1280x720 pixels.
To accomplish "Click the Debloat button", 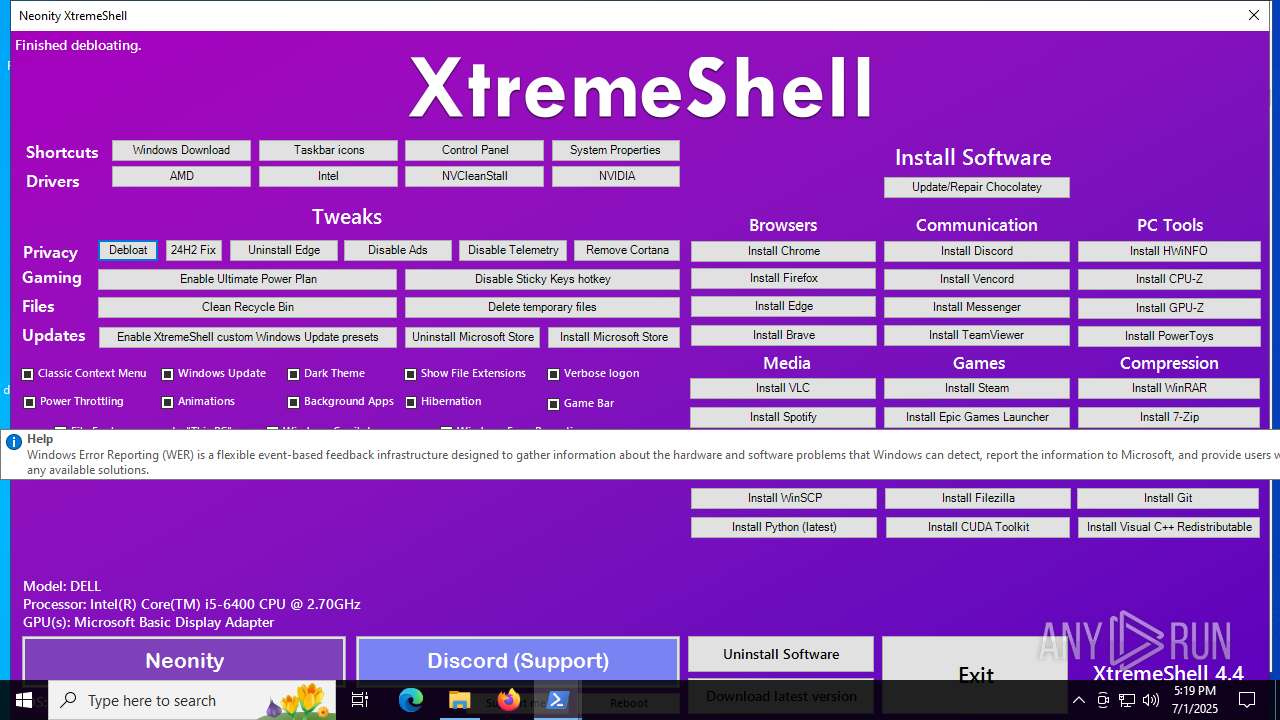I will tap(128, 250).
